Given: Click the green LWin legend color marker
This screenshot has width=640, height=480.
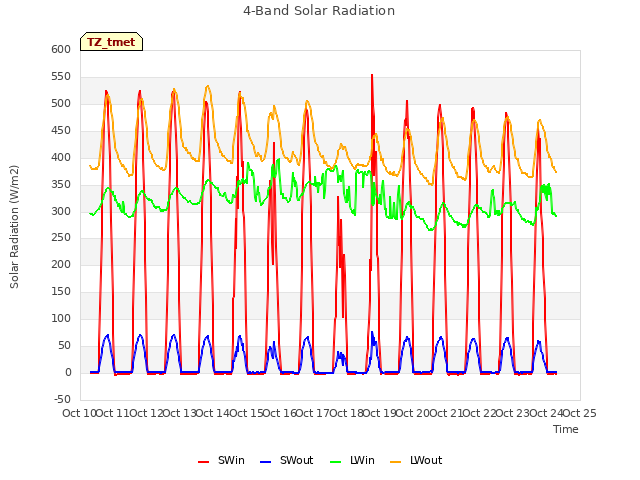Looking at the screenshot, I should pyautogui.click(x=335, y=462).
